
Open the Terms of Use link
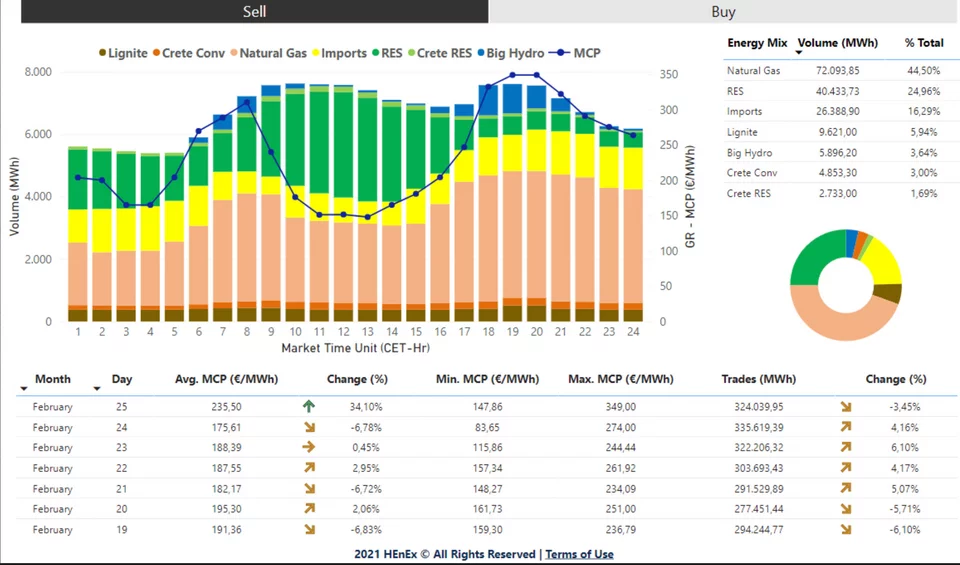tap(579, 554)
